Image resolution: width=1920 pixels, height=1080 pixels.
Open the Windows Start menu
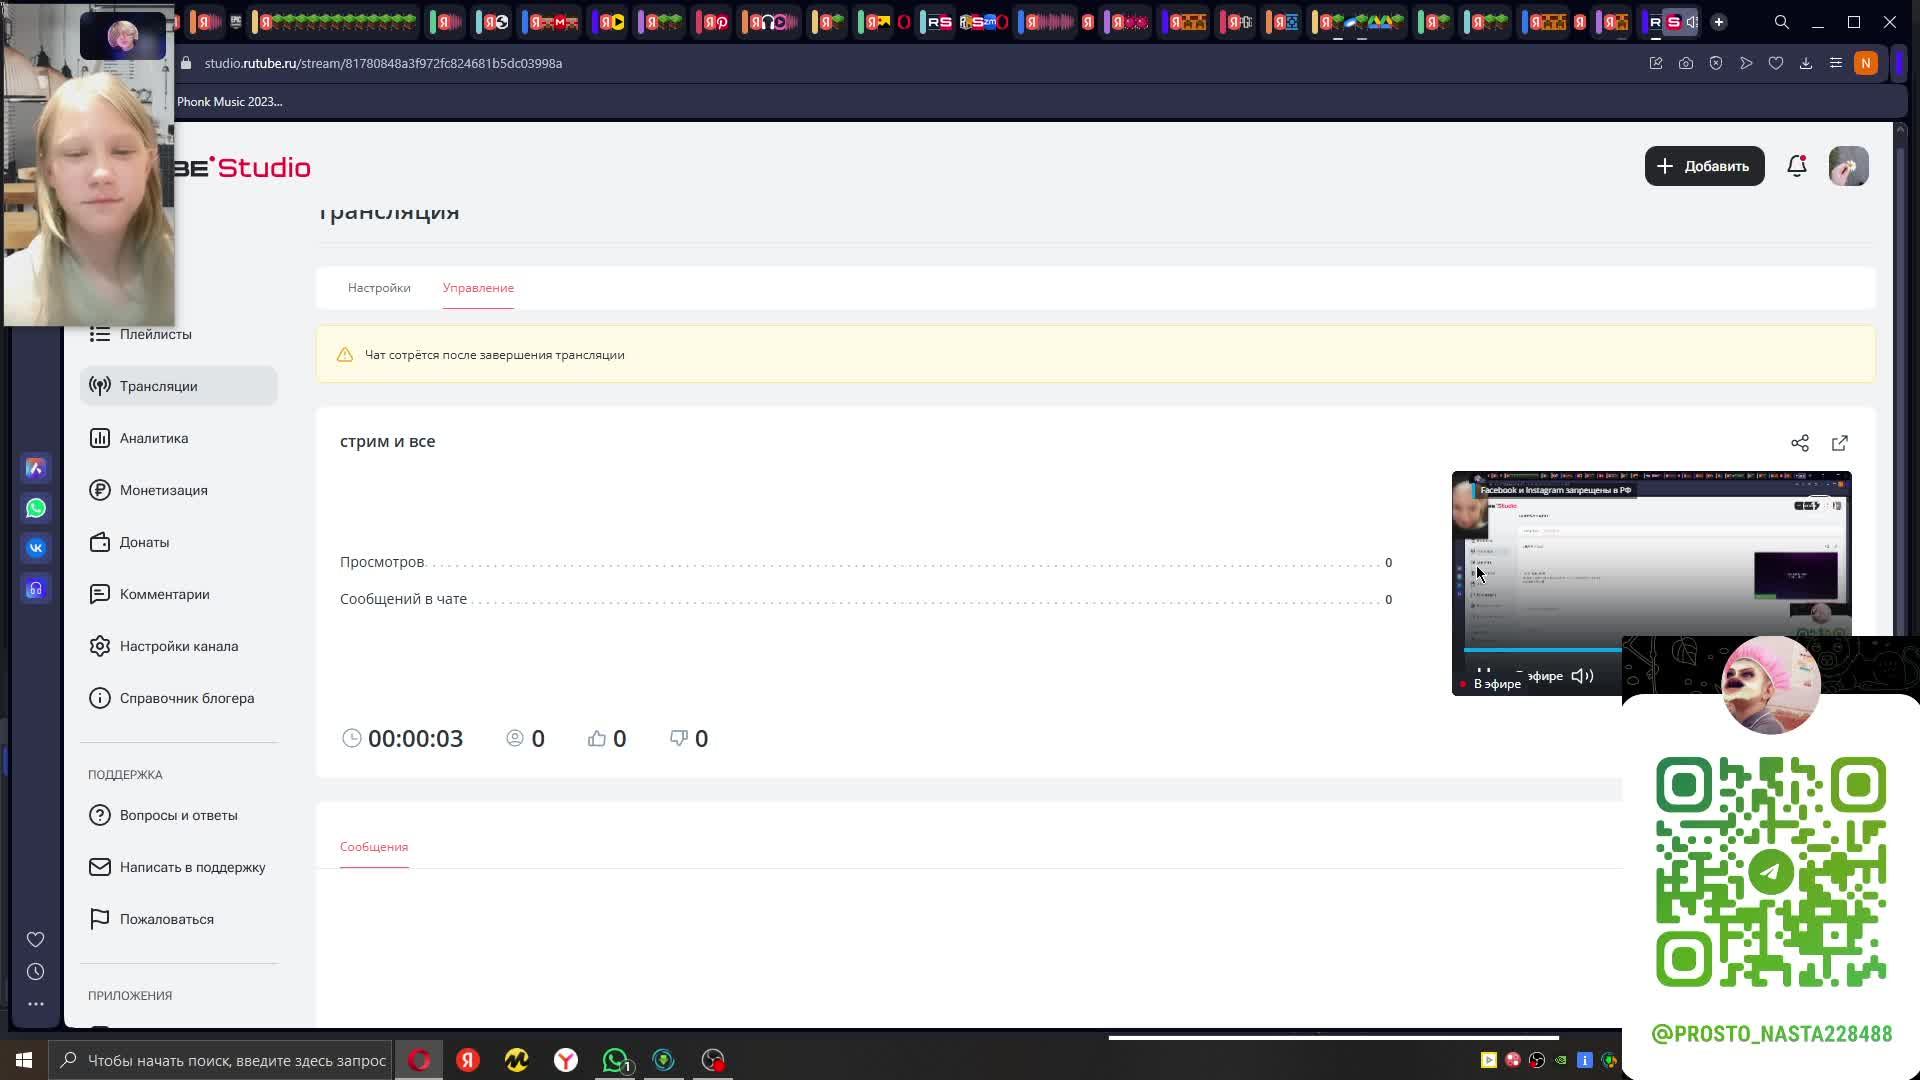tap(24, 1060)
